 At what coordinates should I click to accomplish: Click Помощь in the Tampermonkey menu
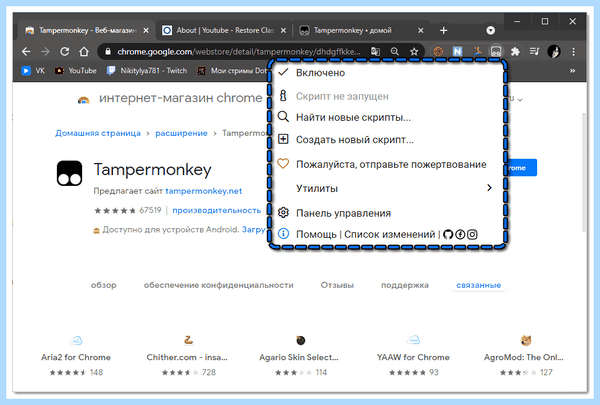[x=316, y=234]
